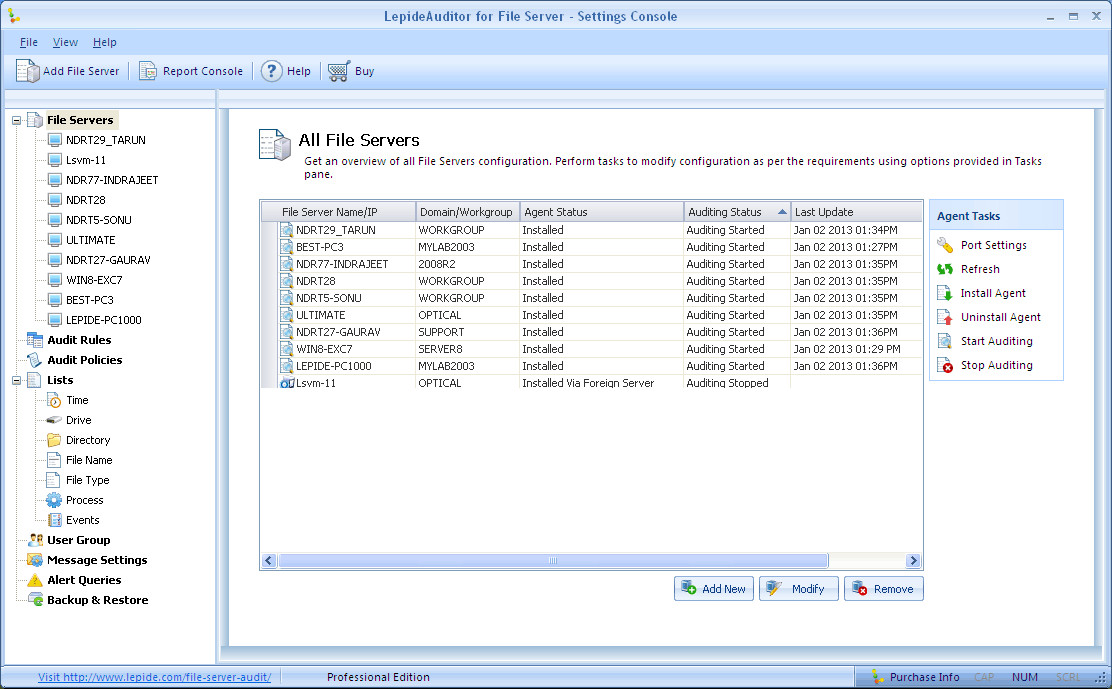Click Start Auditing in Agent Tasks
The width and height of the screenshot is (1112, 689).
coord(996,341)
